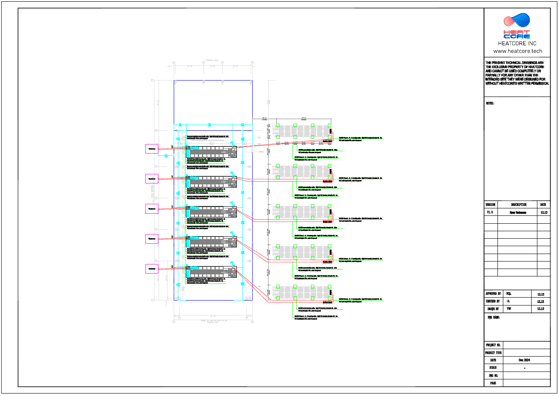This screenshot has height=396, width=559.
Task: Click the copyright notice text under the logo
Action: point(517,73)
